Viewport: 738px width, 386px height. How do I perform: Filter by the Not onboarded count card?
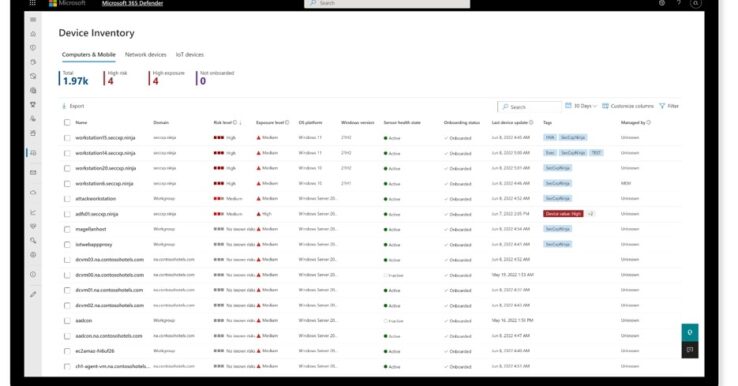tap(215, 78)
